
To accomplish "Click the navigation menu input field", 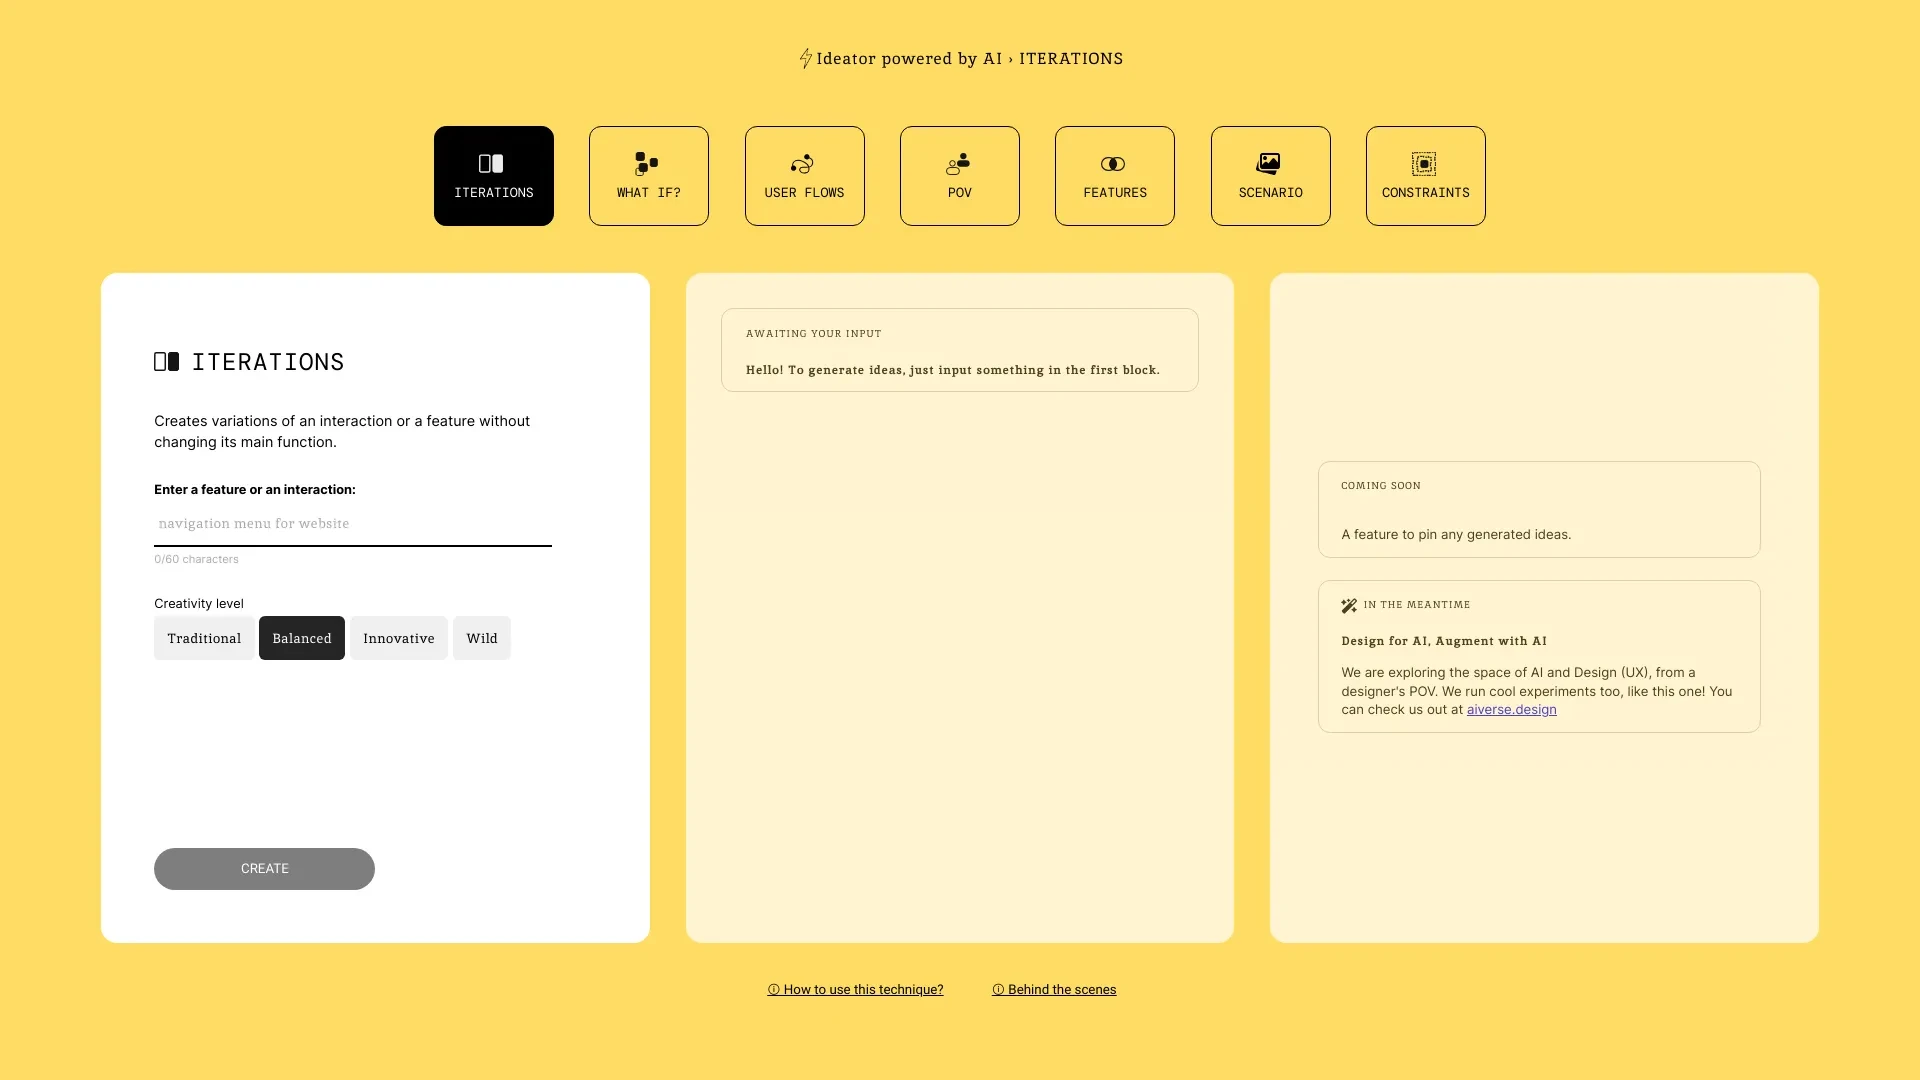I will 352,524.
